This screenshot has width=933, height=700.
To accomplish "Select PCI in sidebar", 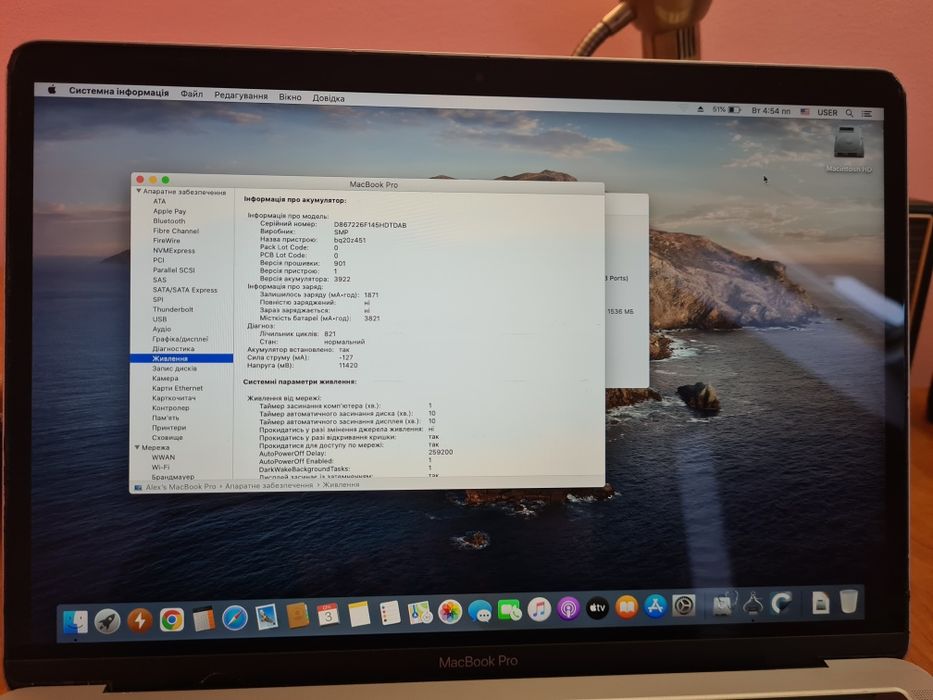I will pyautogui.click(x=158, y=260).
